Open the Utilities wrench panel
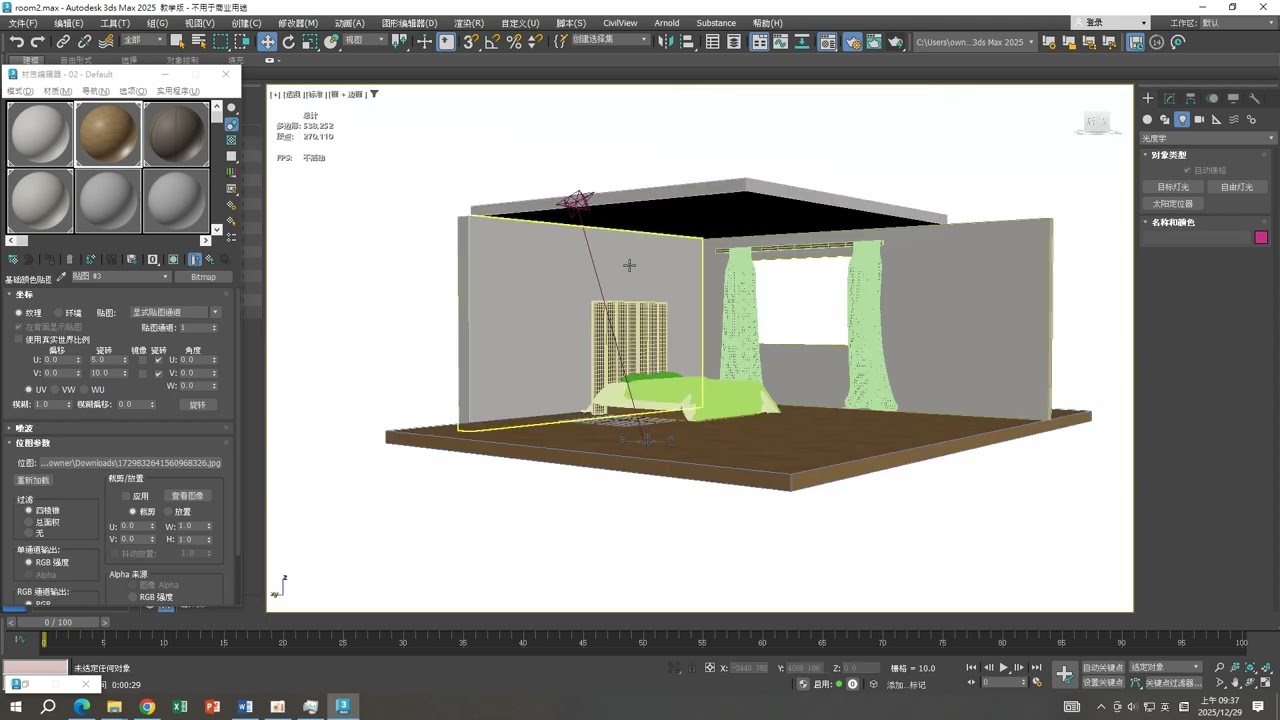This screenshot has width=1280, height=720. tap(1255, 98)
